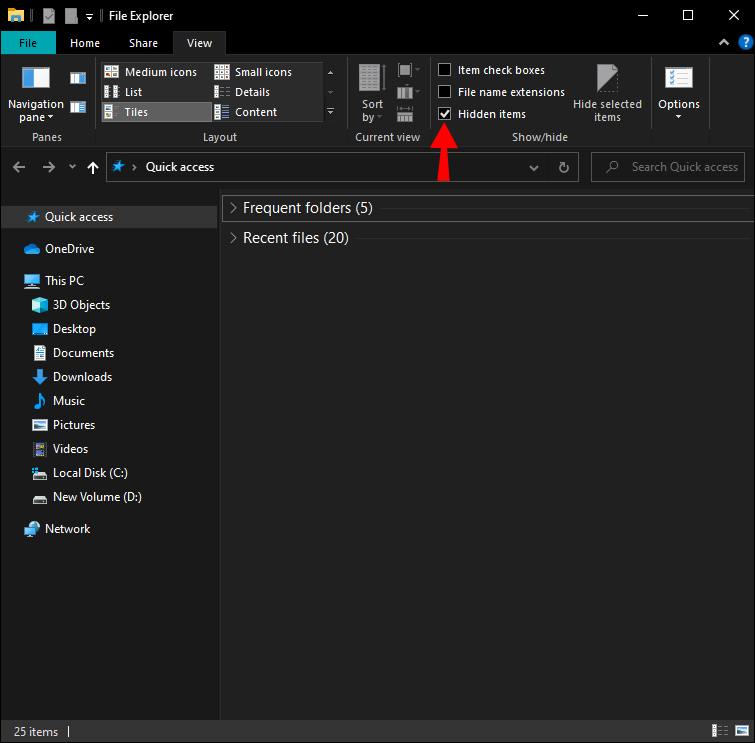Select Quick access in navigation pane

pyautogui.click(x=109, y=217)
